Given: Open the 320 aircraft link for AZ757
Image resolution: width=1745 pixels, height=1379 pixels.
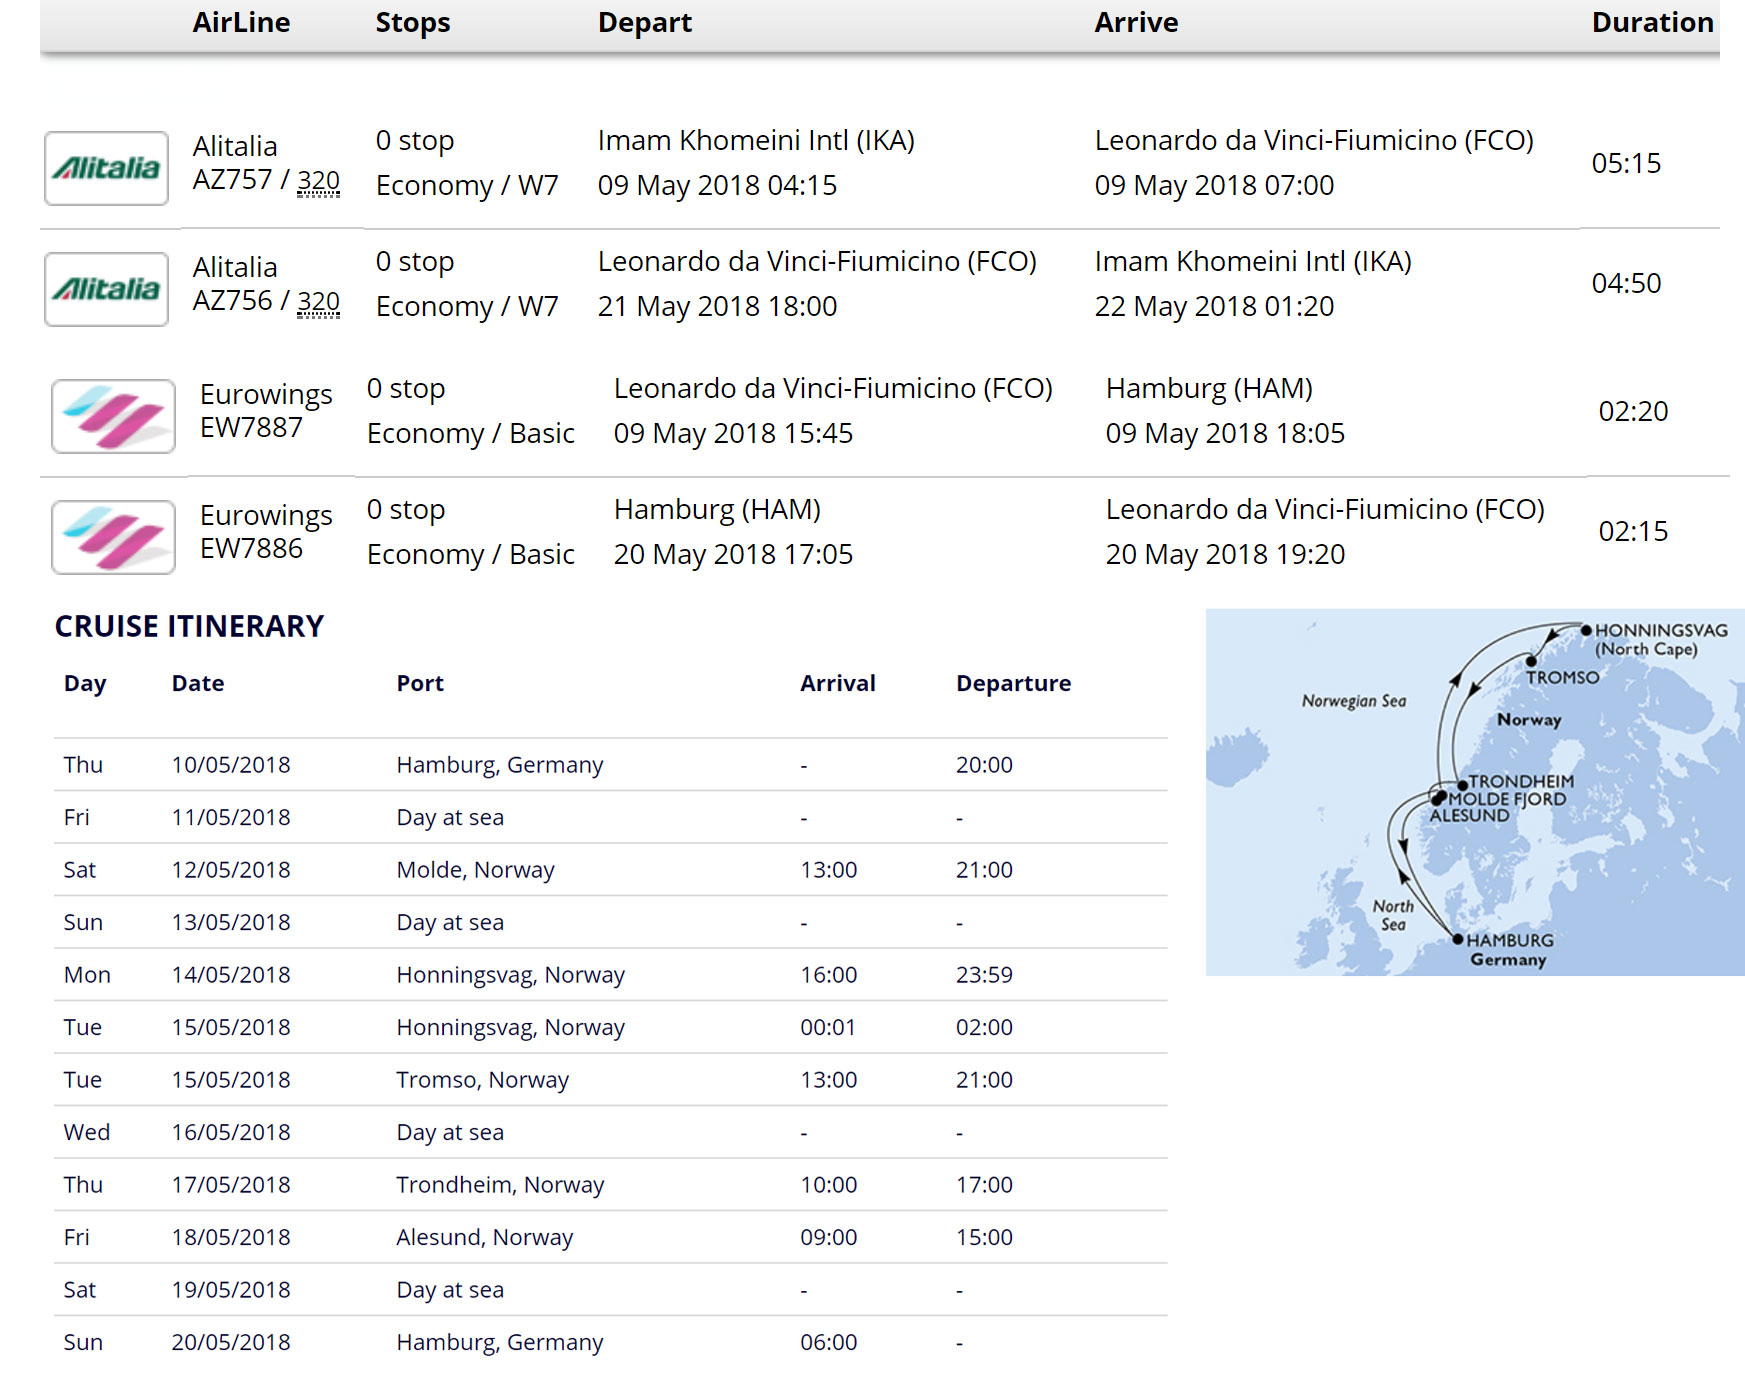Looking at the screenshot, I should pyautogui.click(x=318, y=181).
